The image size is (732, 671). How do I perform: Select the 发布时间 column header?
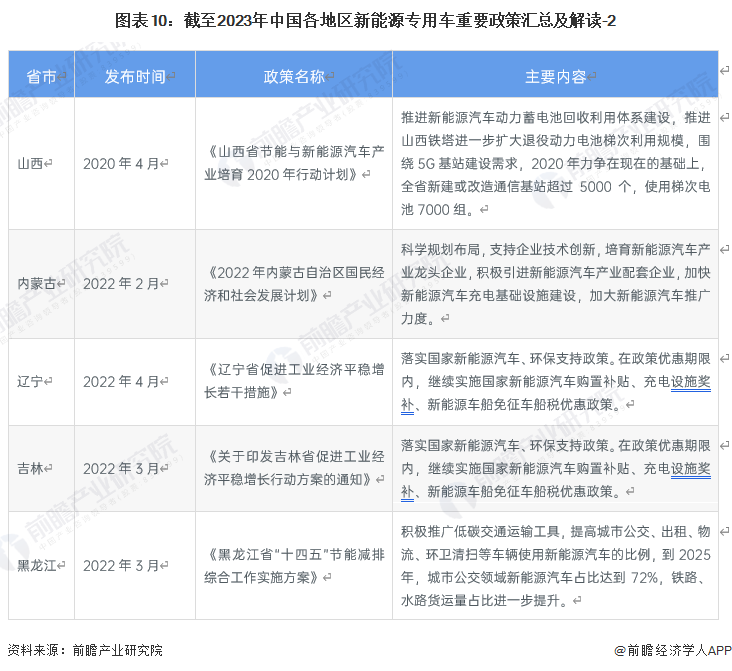(x=135, y=77)
